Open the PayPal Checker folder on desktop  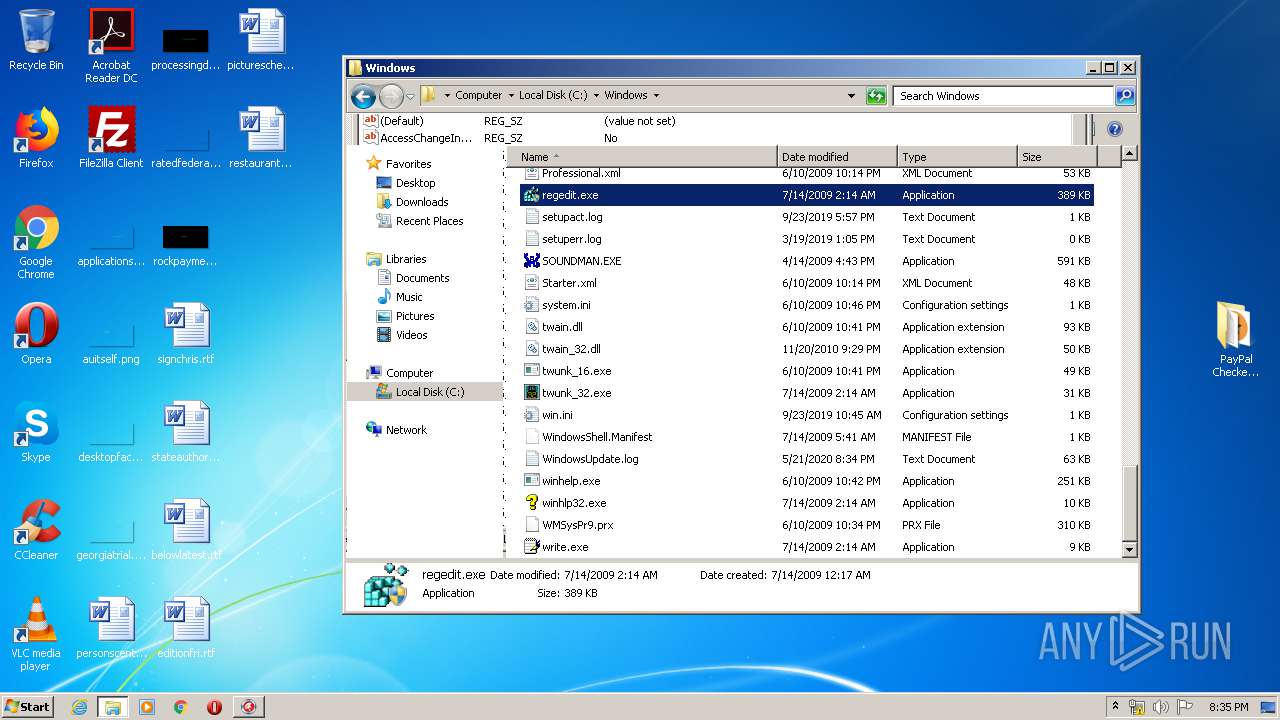point(1235,339)
